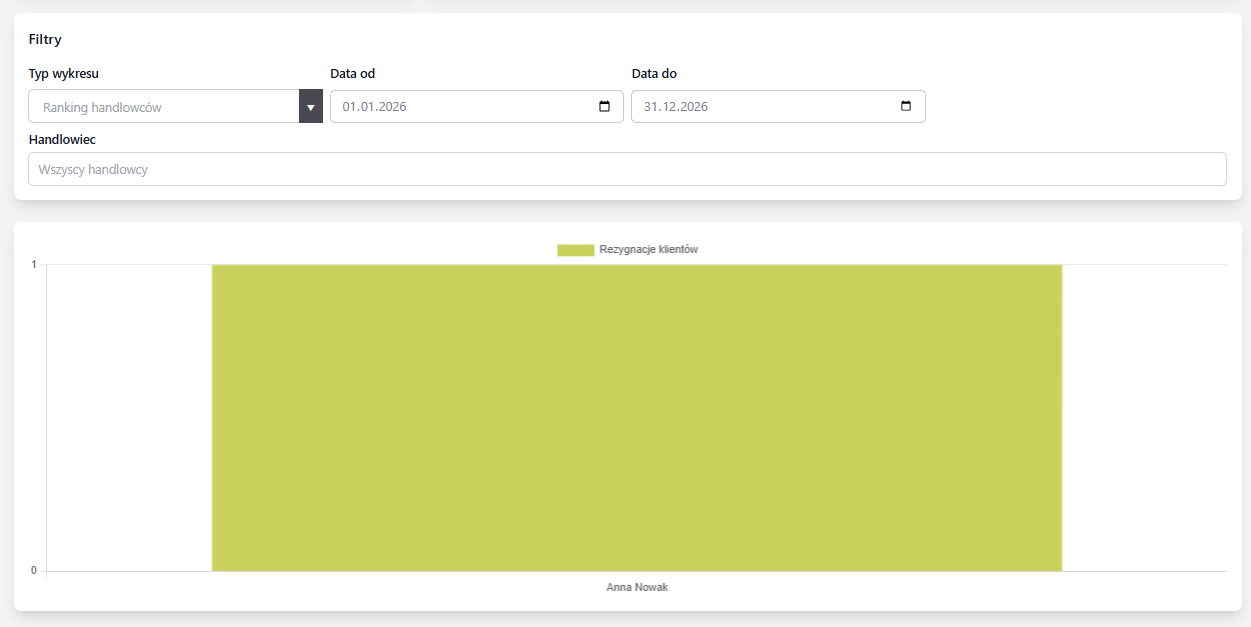
Task: Click the Data do label
Action: (654, 74)
